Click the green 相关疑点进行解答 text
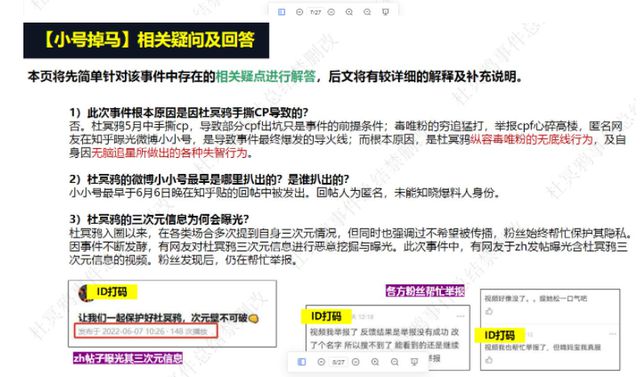This screenshot has height=377, width=640. pyautogui.click(x=265, y=76)
